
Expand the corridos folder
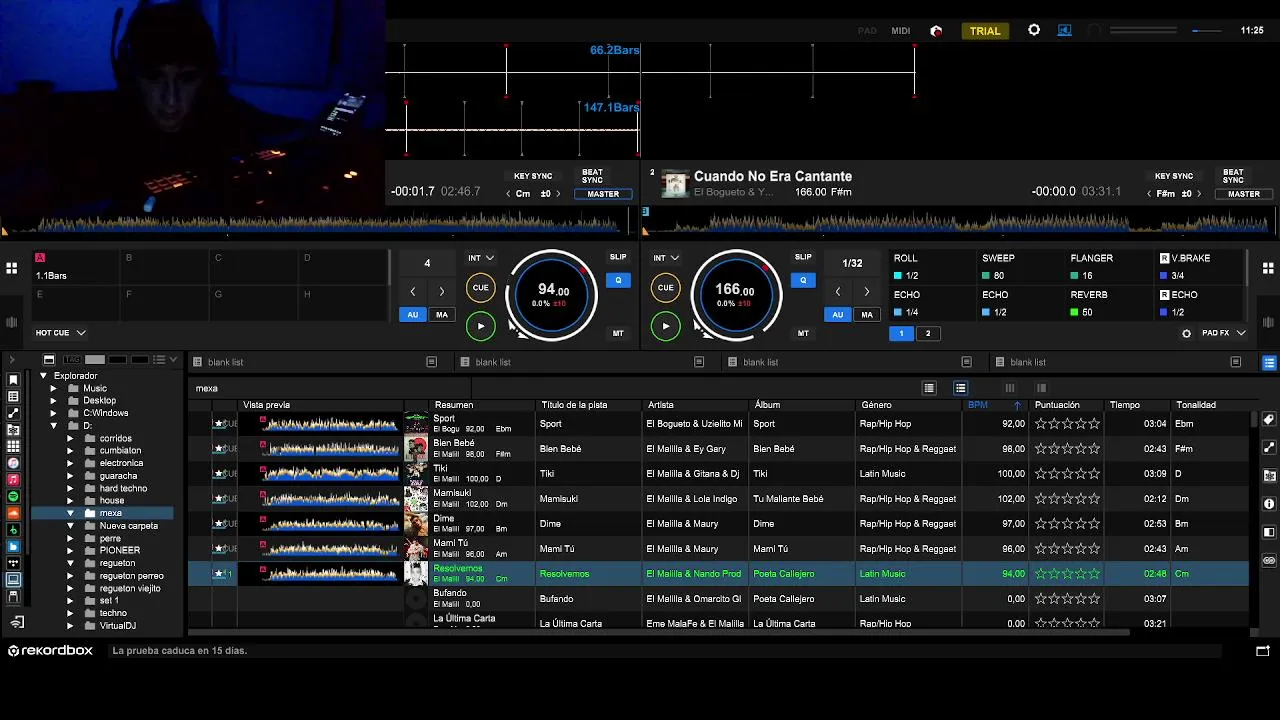coord(70,438)
